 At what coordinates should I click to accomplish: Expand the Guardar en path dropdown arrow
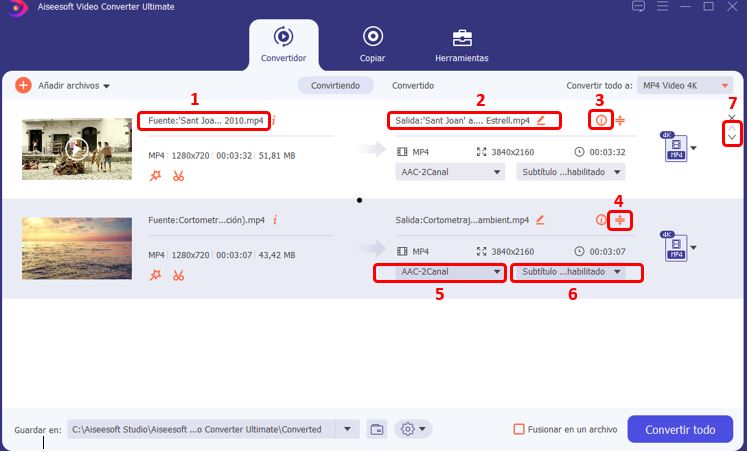pos(348,430)
